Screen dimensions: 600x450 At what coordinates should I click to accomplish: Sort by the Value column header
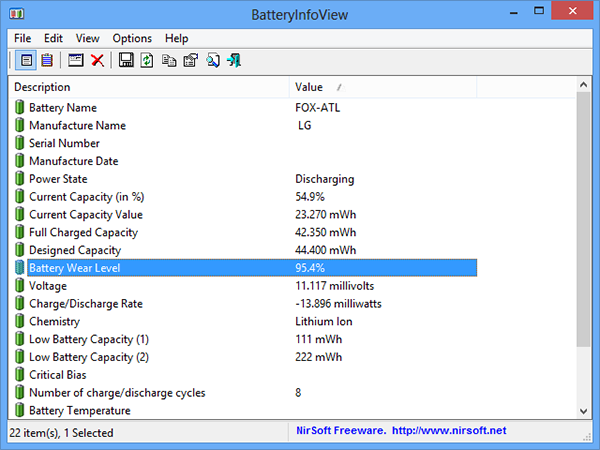383,87
